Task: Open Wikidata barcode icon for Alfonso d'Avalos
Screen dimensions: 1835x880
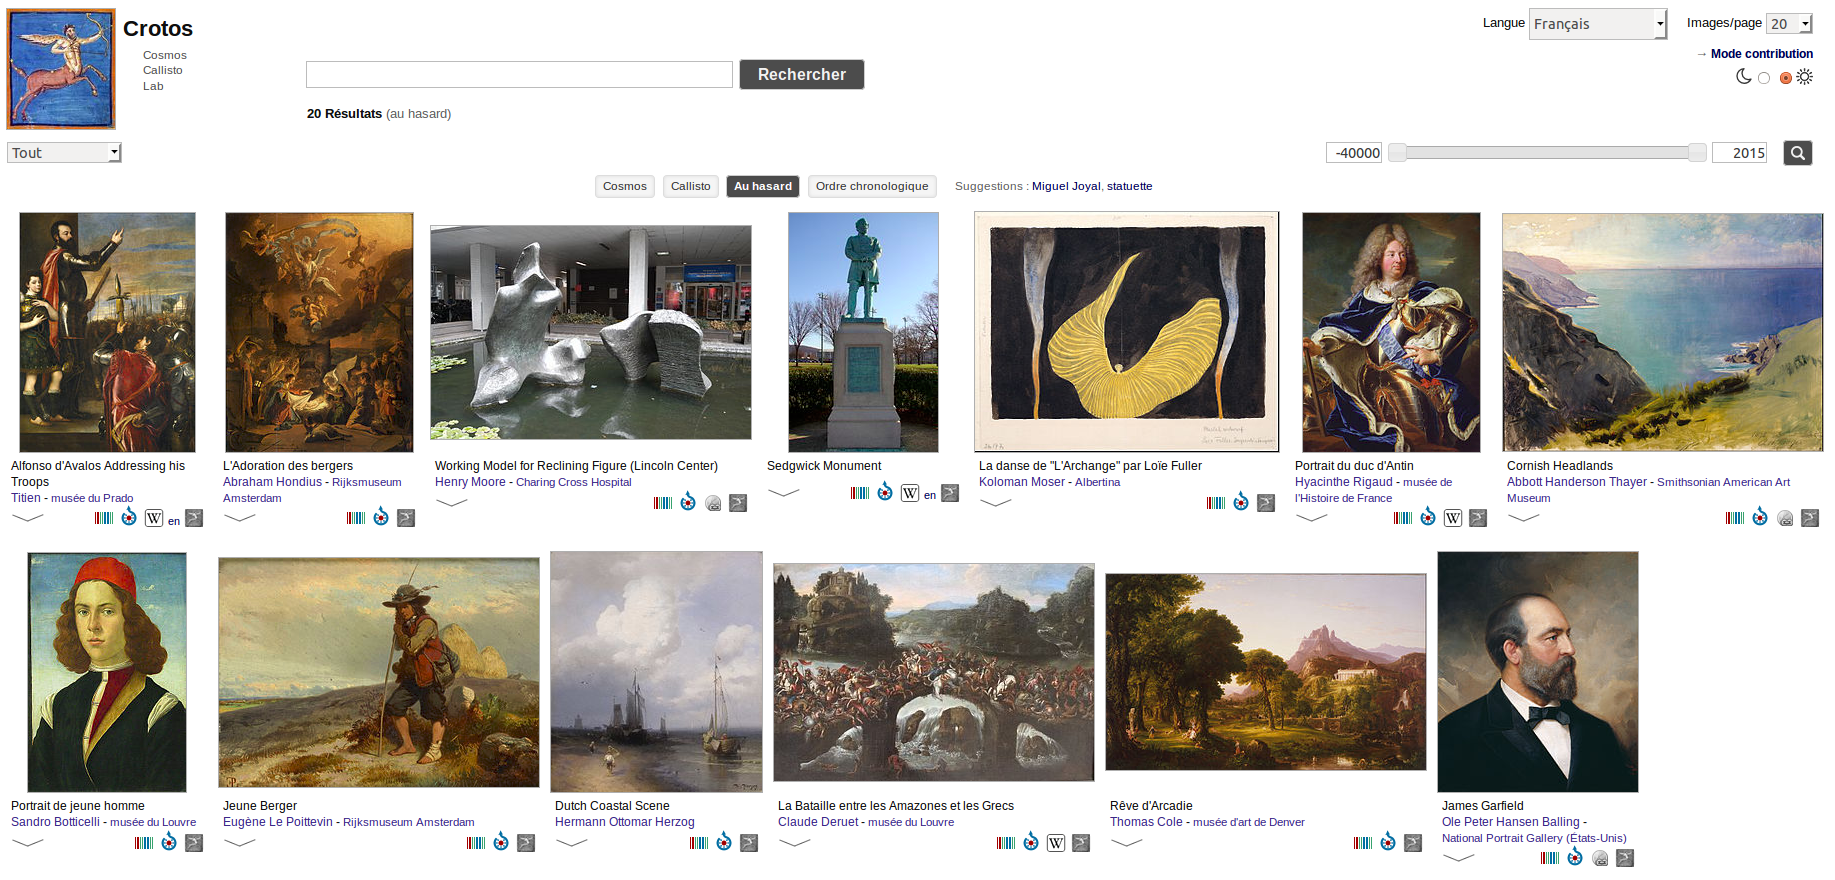Action: click(104, 518)
